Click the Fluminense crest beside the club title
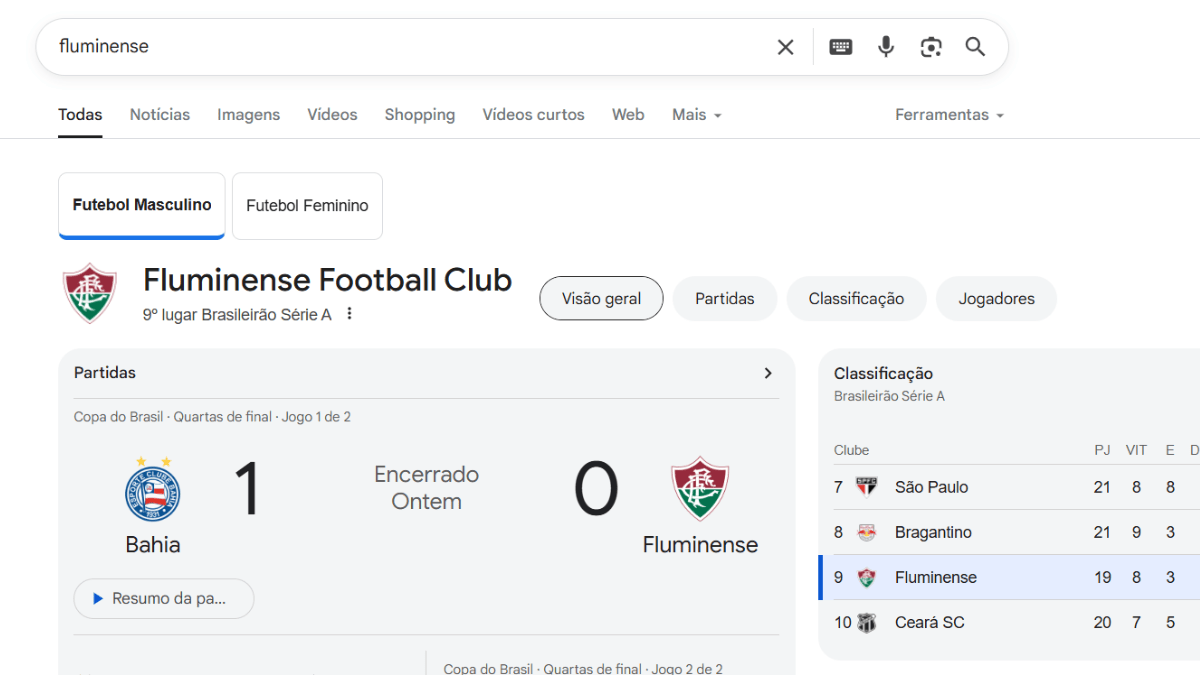This screenshot has width=1200, height=675. pos(90,293)
